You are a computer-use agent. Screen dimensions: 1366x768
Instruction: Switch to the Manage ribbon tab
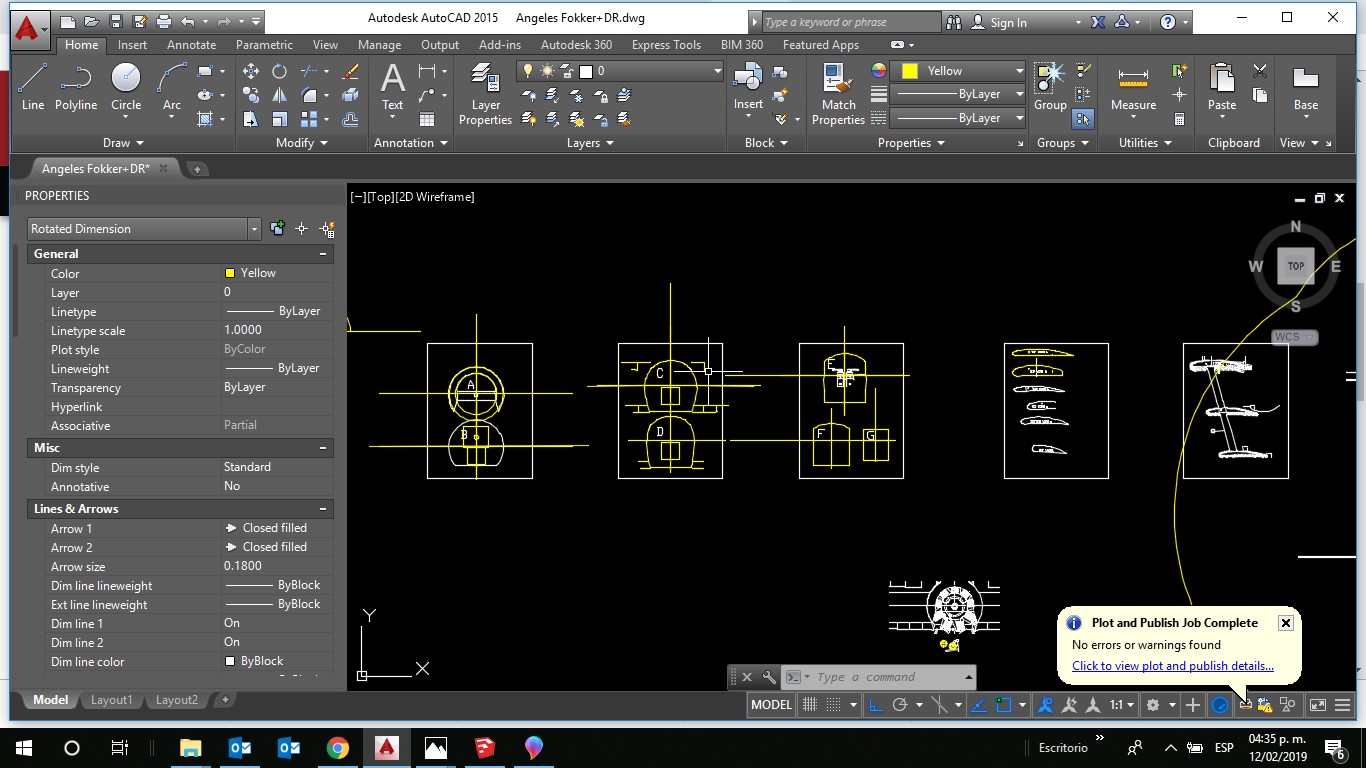pyautogui.click(x=379, y=45)
